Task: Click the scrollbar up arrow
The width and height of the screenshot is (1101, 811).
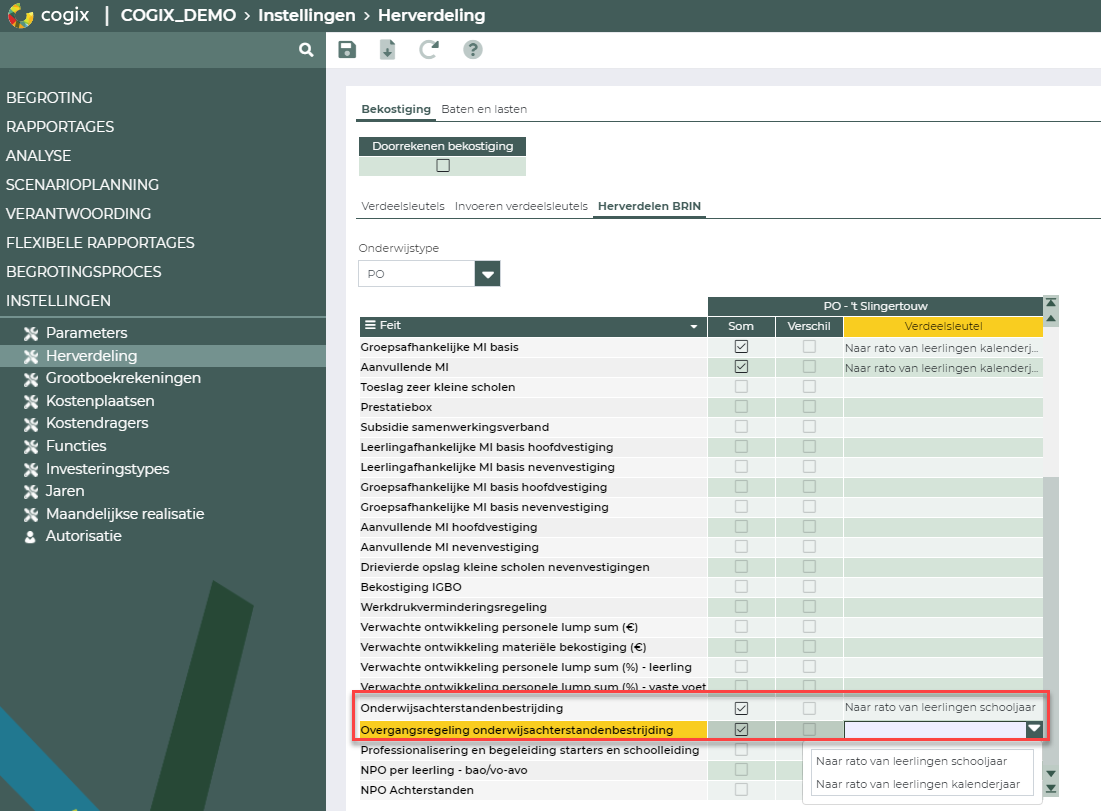Action: point(1050,318)
